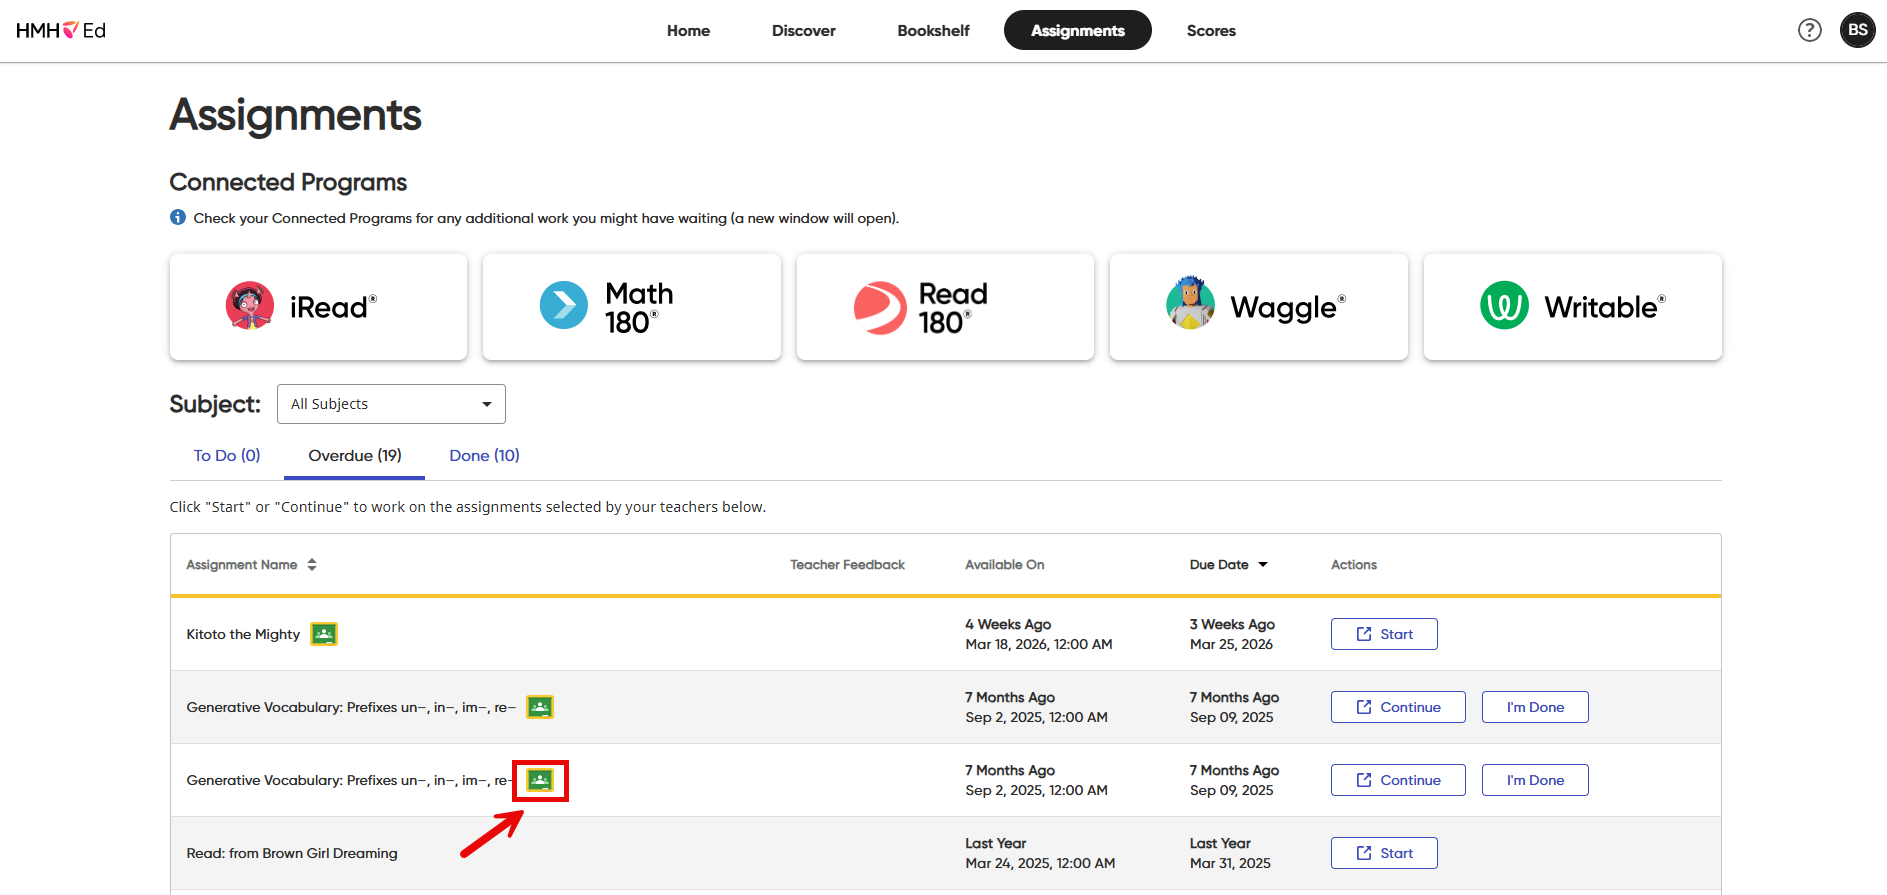
Task: Click the Mar 31, 2025 due date
Action: pyautogui.click(x=1230, y=863)
